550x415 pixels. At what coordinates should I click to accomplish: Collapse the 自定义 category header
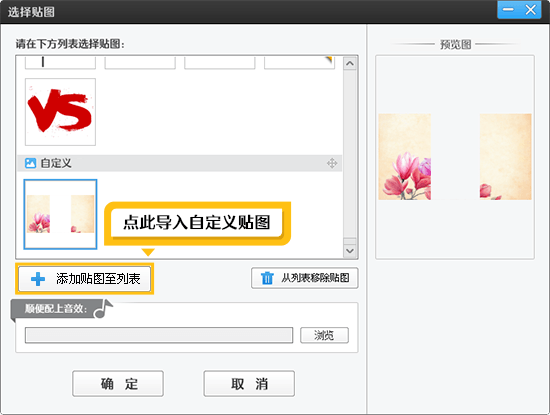pos(179,163)
